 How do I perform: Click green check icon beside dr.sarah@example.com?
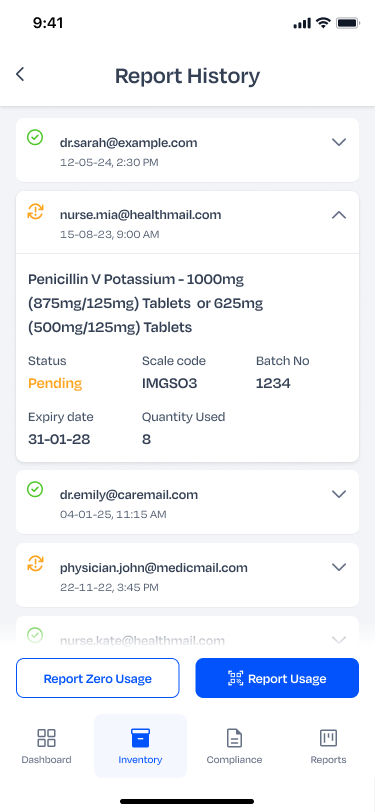click(x=35, y=137)
